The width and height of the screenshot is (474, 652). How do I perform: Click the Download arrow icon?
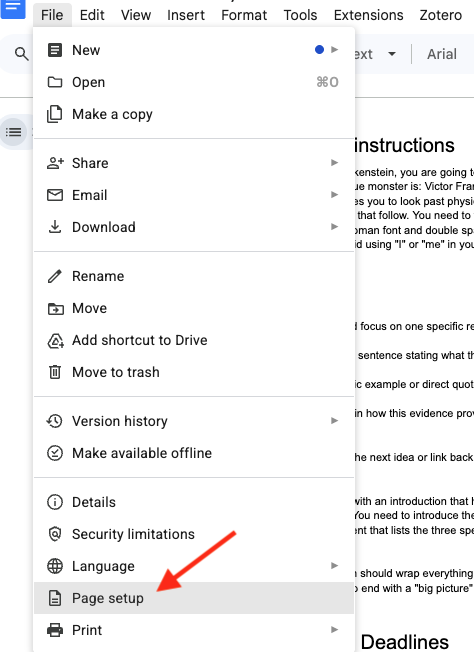point(55,227)
